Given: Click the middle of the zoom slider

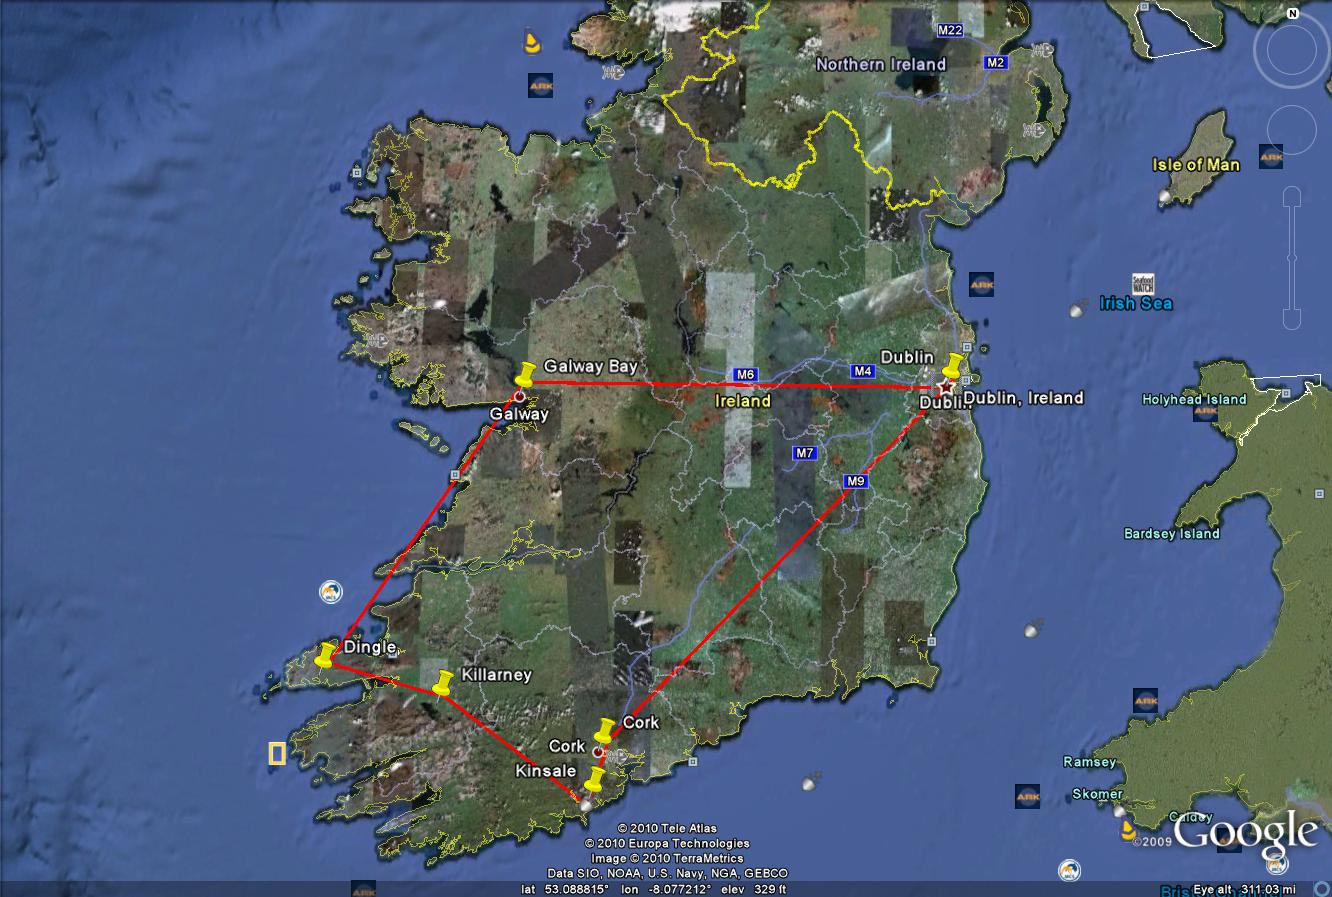Looking at the screenshot, I should coord(1290,258).
